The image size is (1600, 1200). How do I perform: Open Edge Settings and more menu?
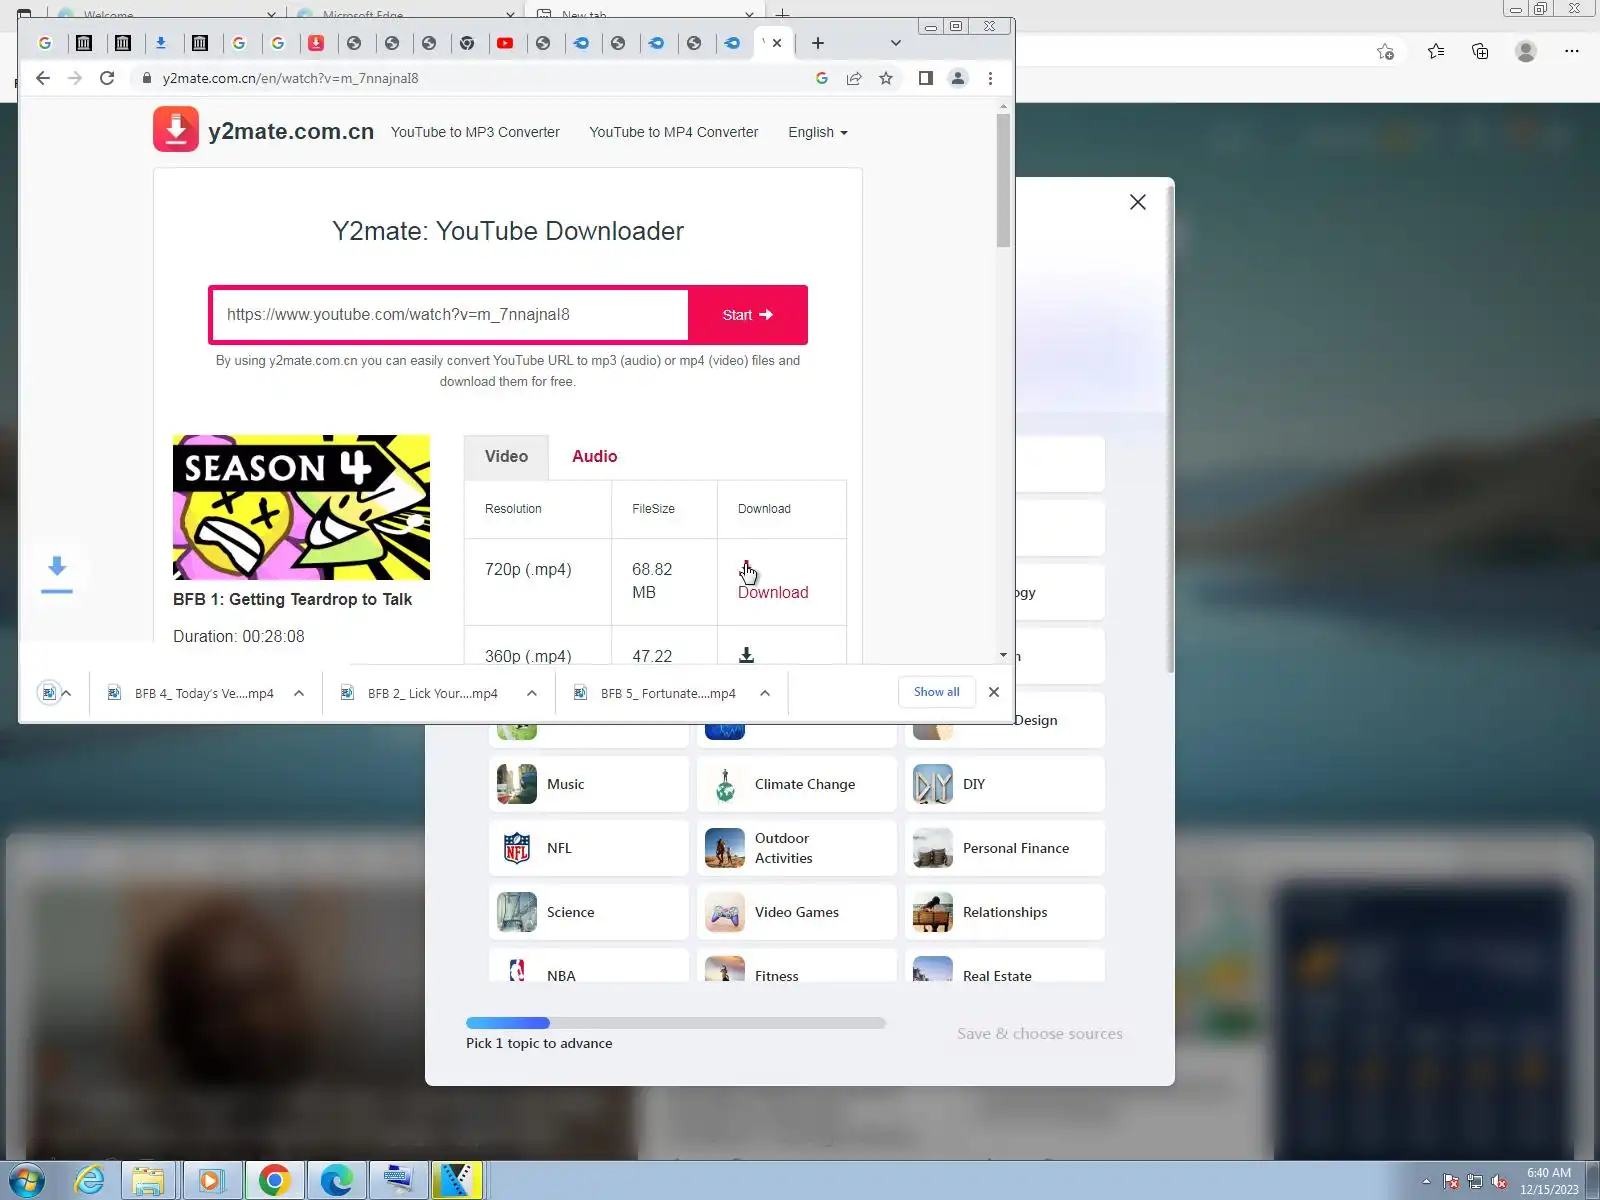(x=1572, y=51)
